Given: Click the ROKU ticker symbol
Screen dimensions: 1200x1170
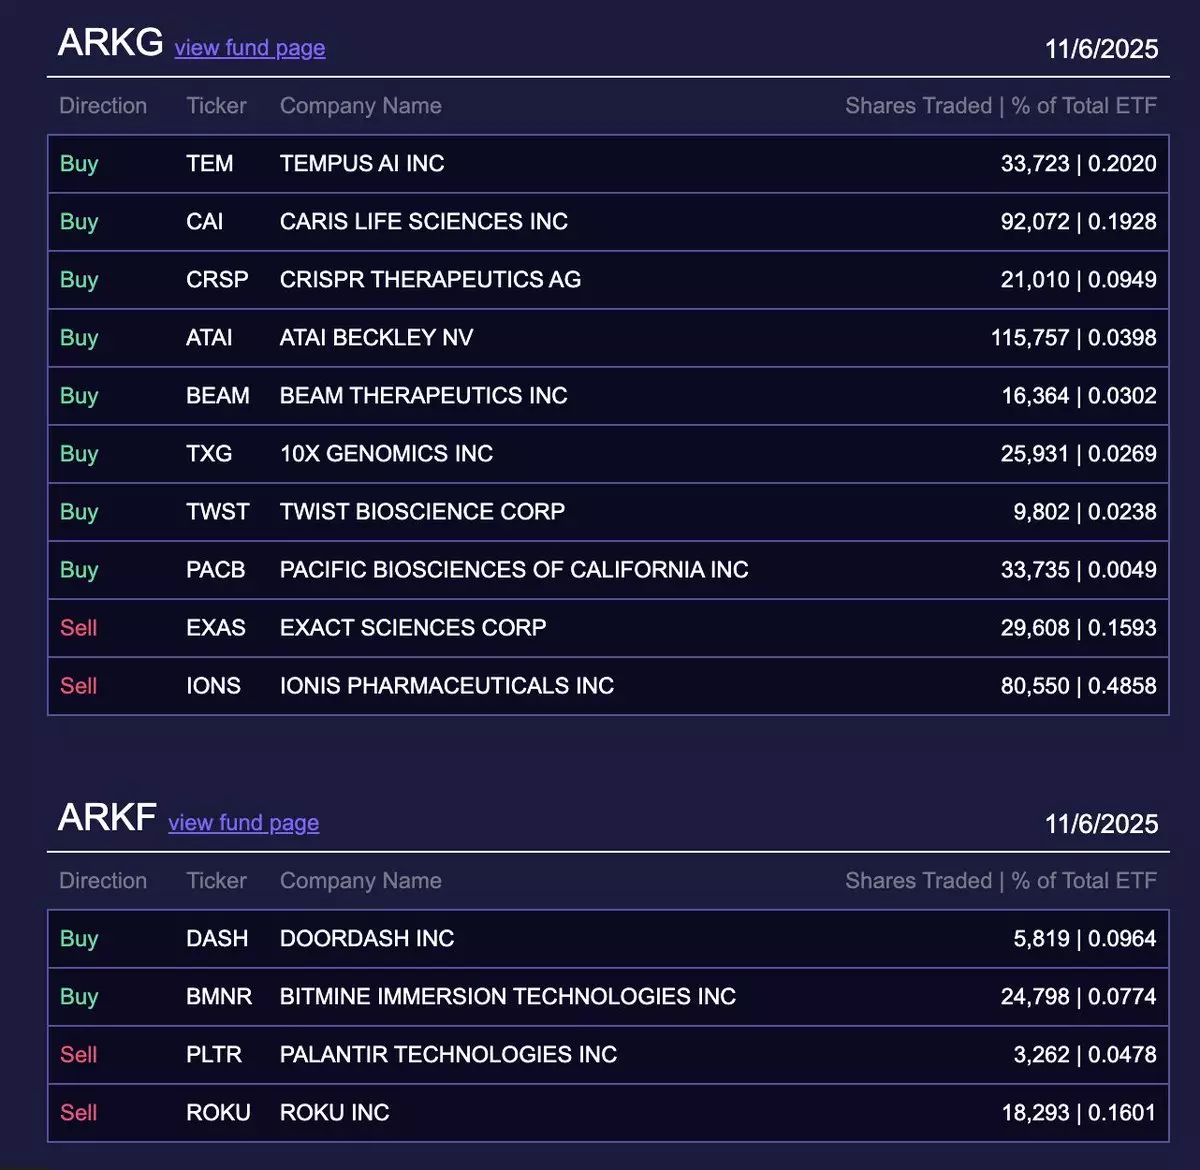Looking at the screenshot, I should (217, 1113).
